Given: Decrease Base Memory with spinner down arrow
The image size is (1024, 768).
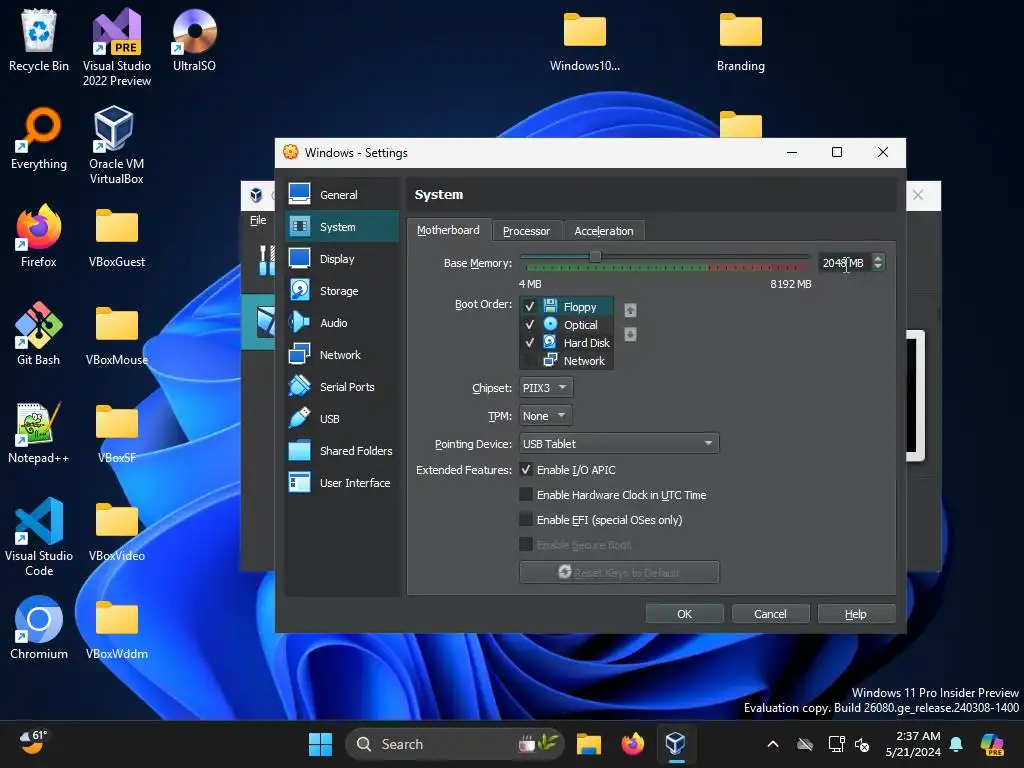Looking at the screenshot, I should (878, 266).
